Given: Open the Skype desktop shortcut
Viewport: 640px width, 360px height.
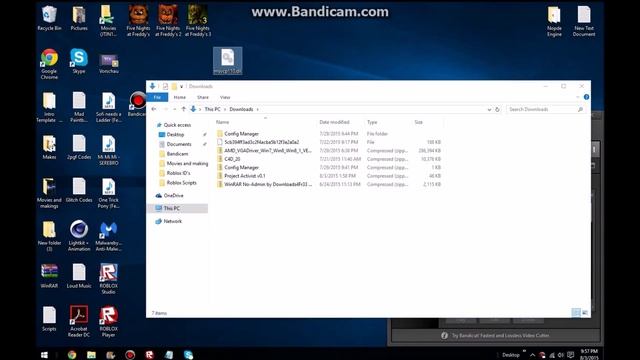Looking at the screenshot, I should click(x=79, y=61).
